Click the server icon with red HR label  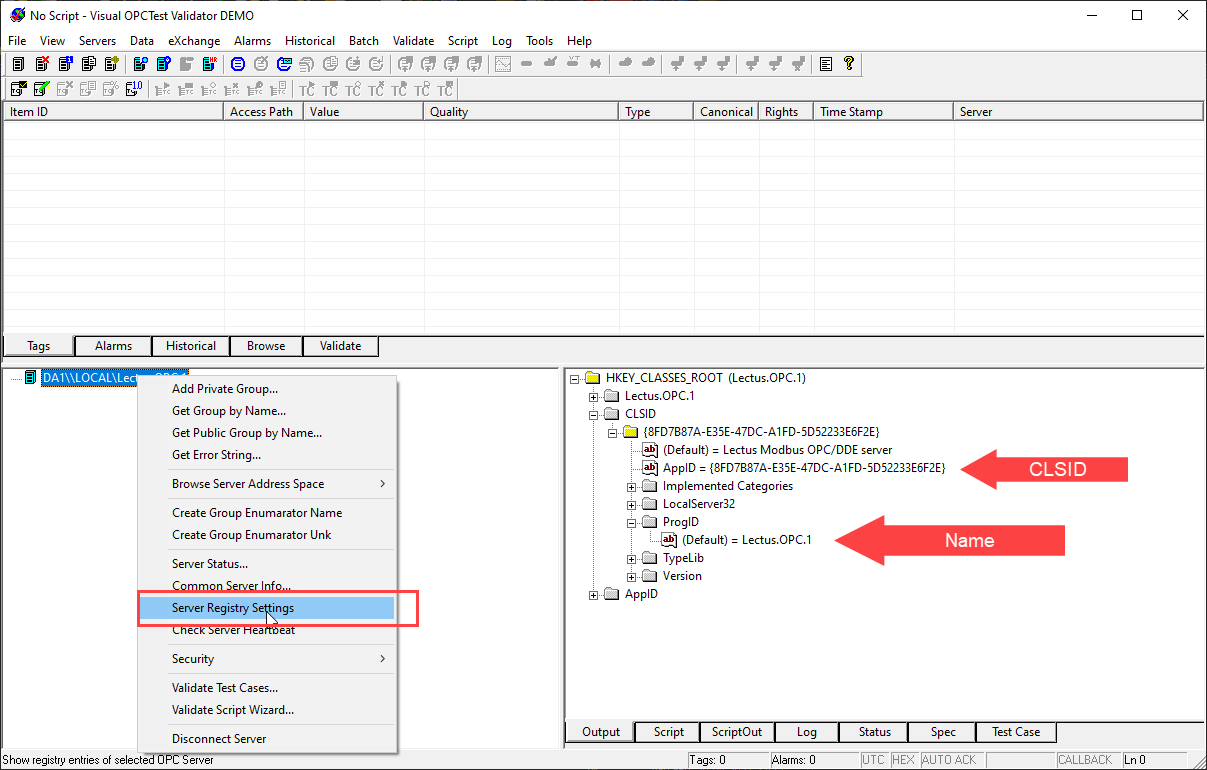210,64
